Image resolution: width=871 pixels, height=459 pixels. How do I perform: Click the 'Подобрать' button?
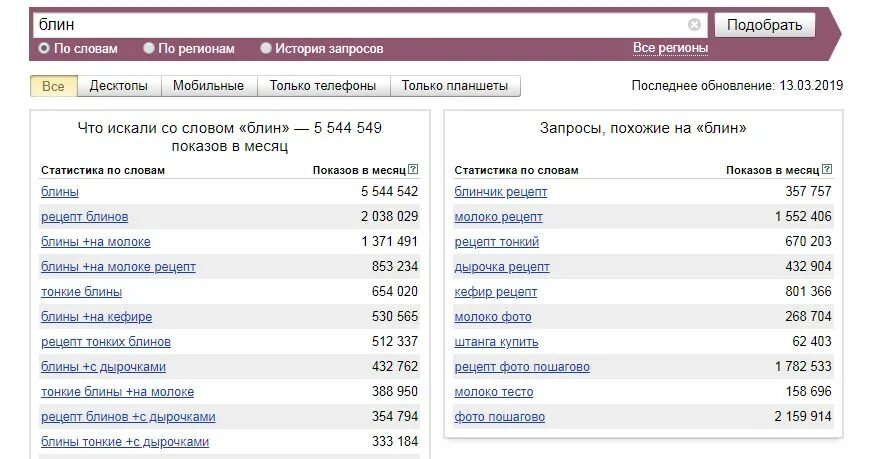point(764,25)
